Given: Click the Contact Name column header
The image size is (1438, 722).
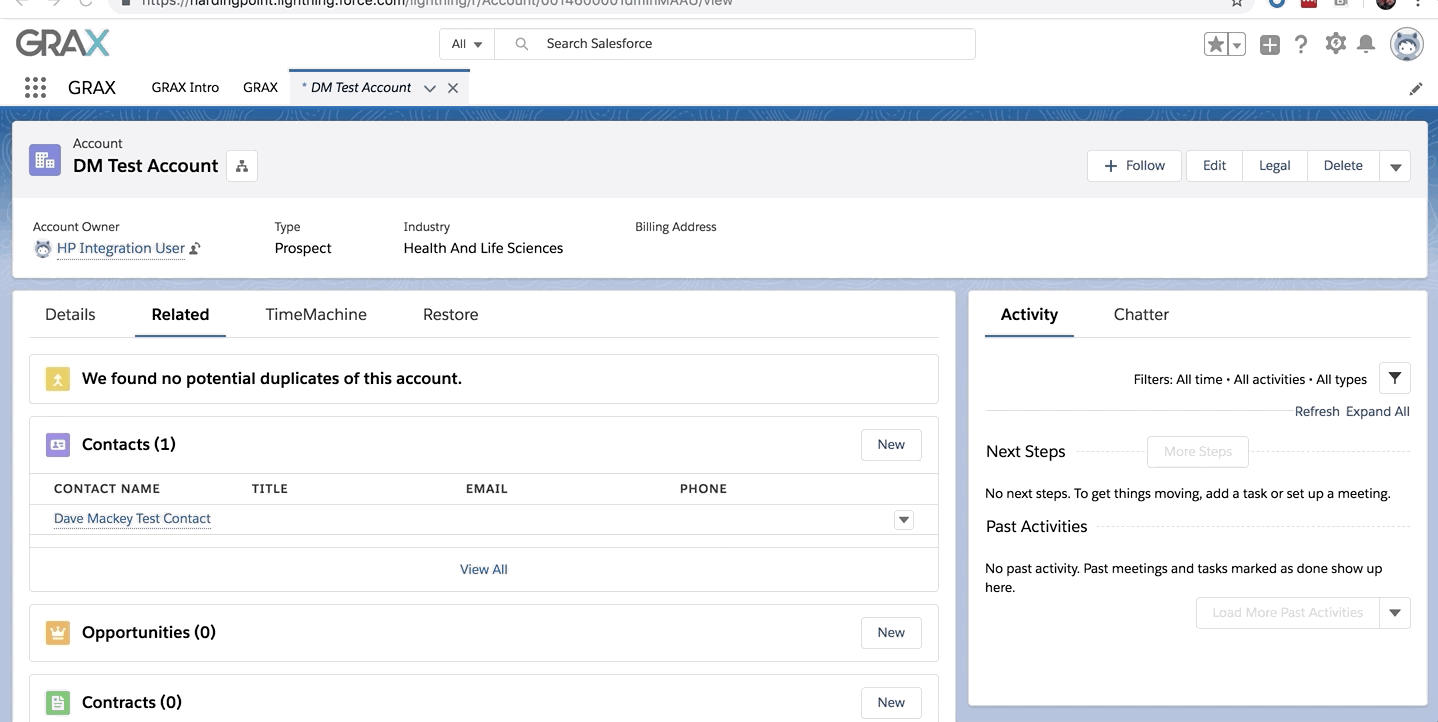Looking at the screenshot, I should click(107, 489).
